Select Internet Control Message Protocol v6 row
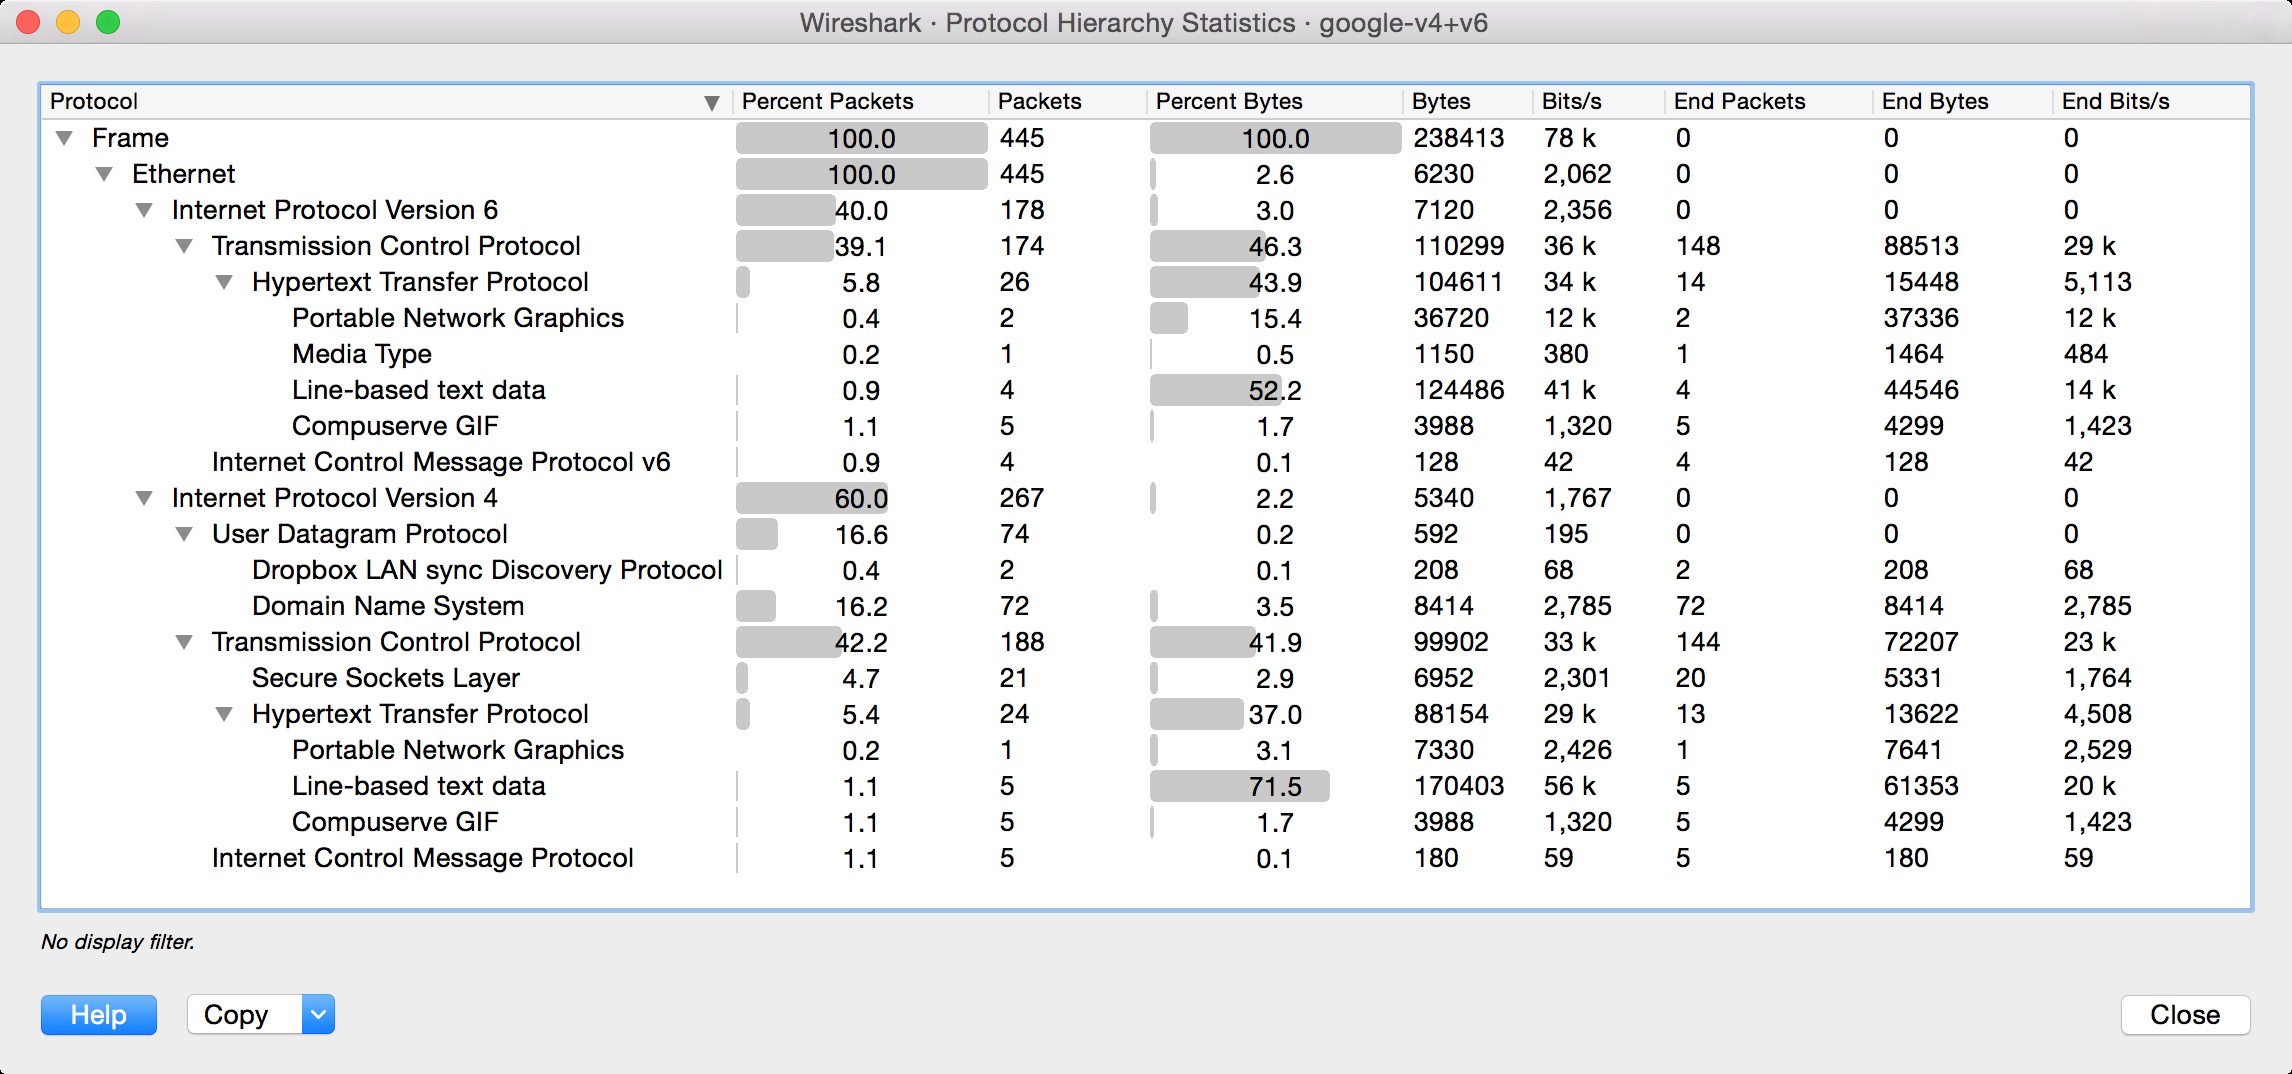Image resolution: width=2292 pixels, height=1074 pixels. point(440,462)
